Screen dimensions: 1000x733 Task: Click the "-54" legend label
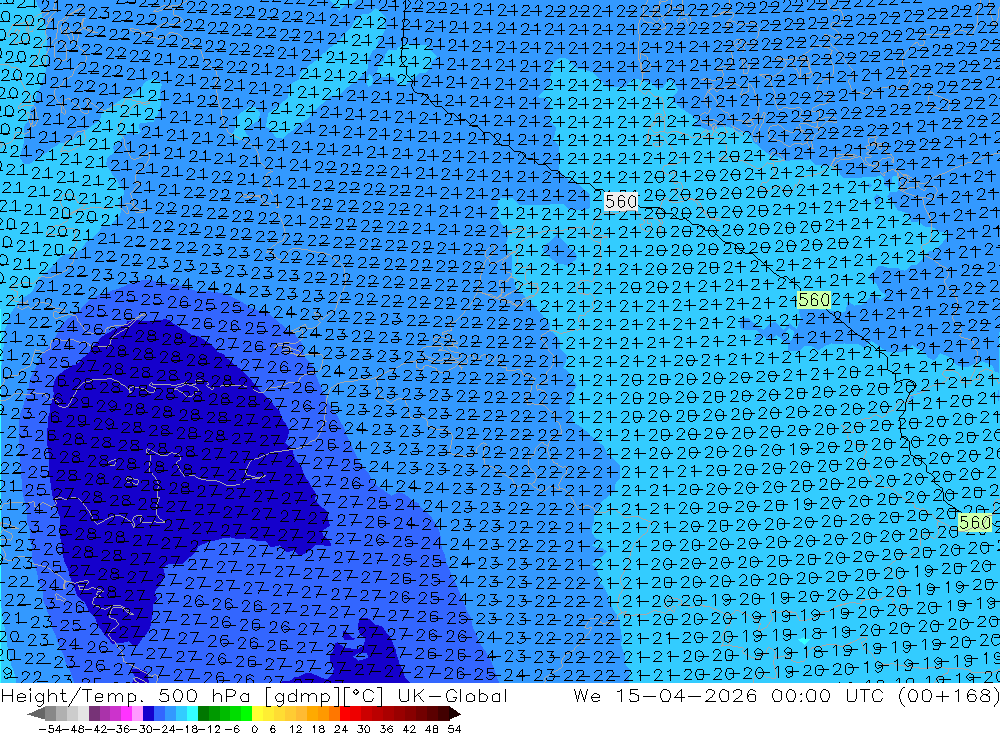click(x=50, y=729)
